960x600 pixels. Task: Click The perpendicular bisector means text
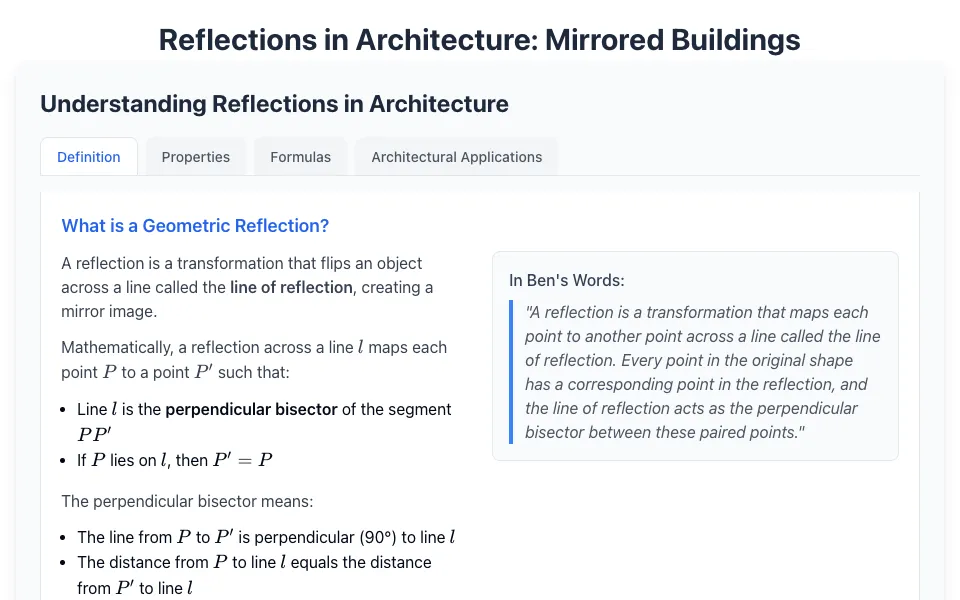(187, 501)
